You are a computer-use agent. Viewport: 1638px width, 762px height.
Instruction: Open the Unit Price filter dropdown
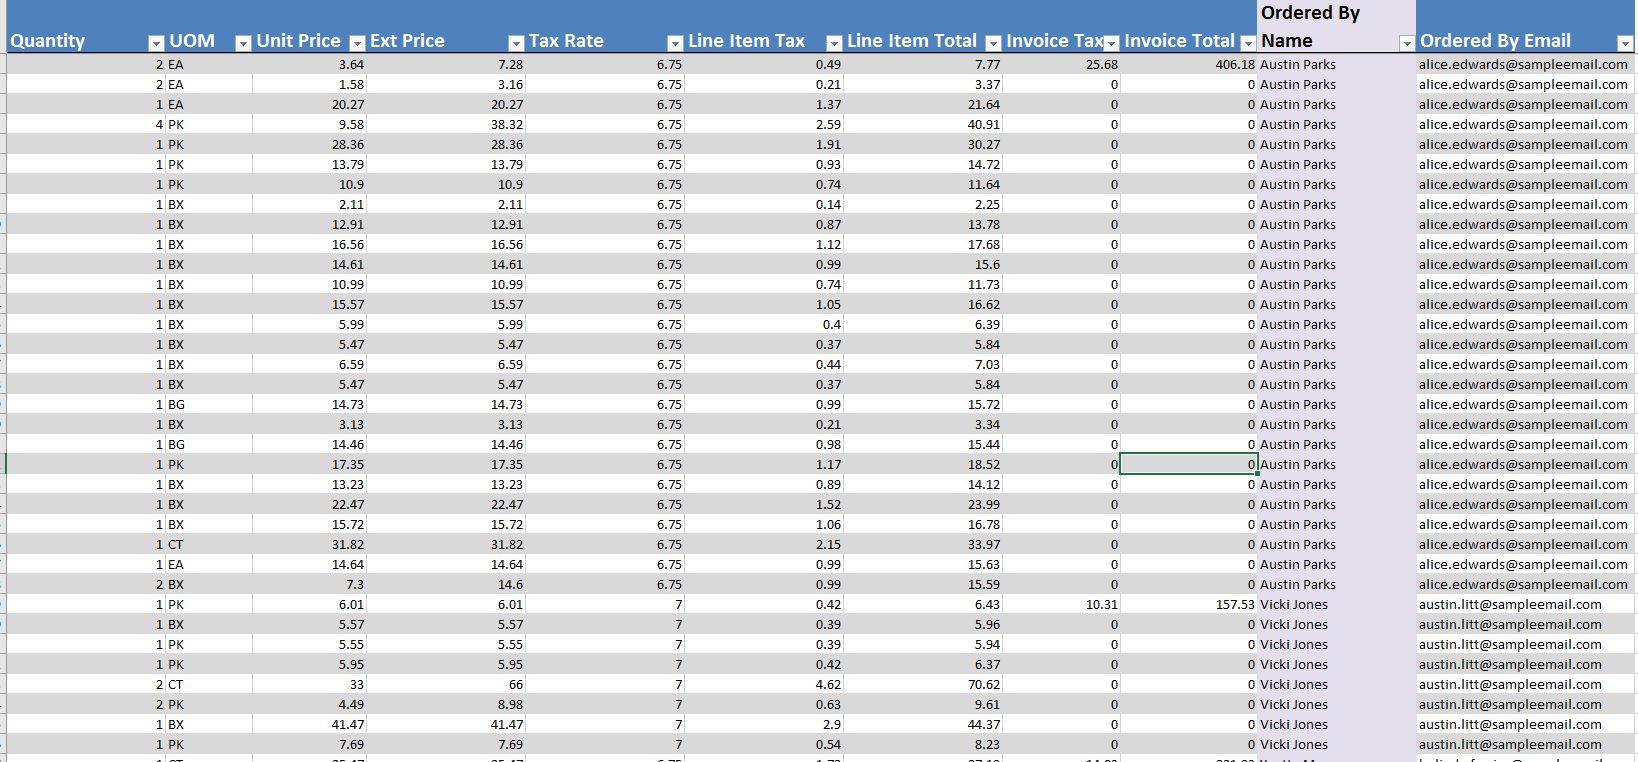(357, 43)
